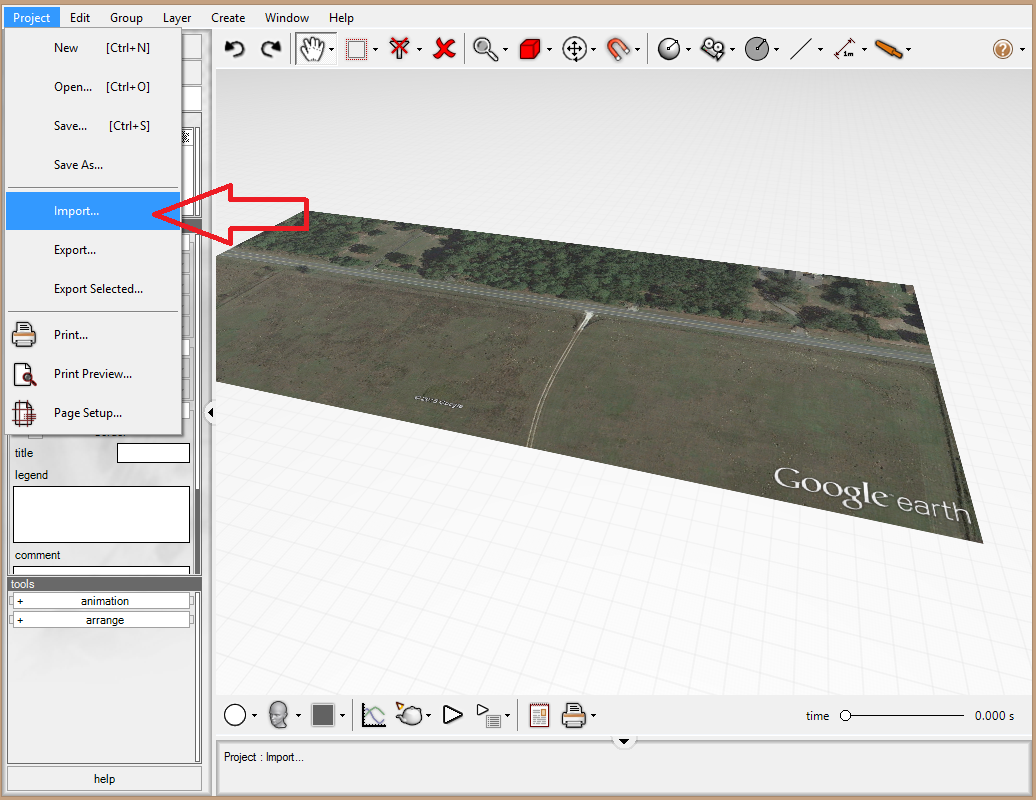Open the graph curves icon
This screenshot has width=1036, height=800.
(x=373, y=715)
